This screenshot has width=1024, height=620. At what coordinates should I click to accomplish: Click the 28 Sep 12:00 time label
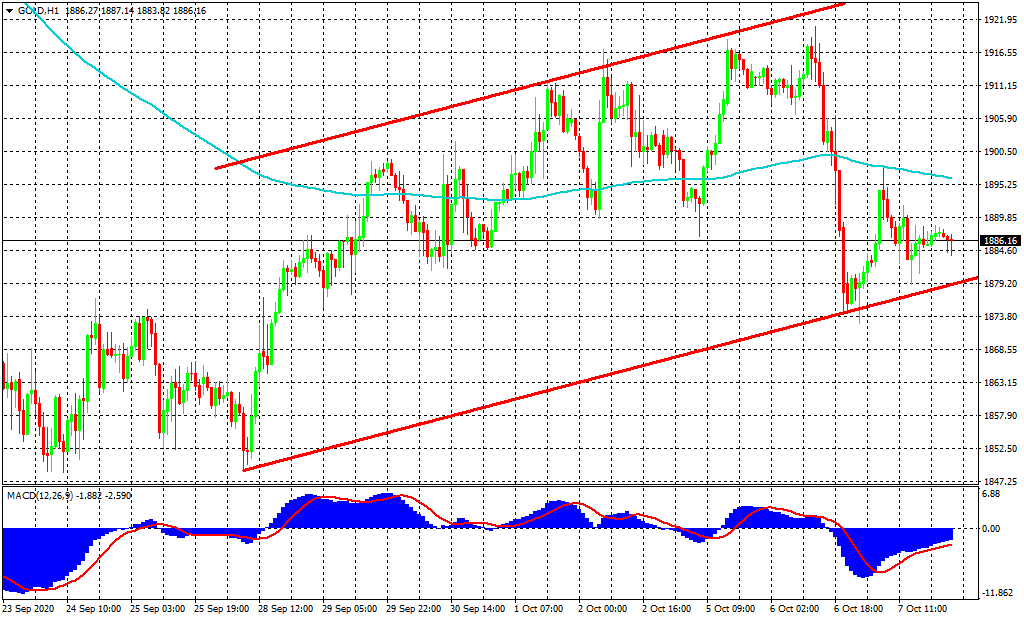pos(286,607)
